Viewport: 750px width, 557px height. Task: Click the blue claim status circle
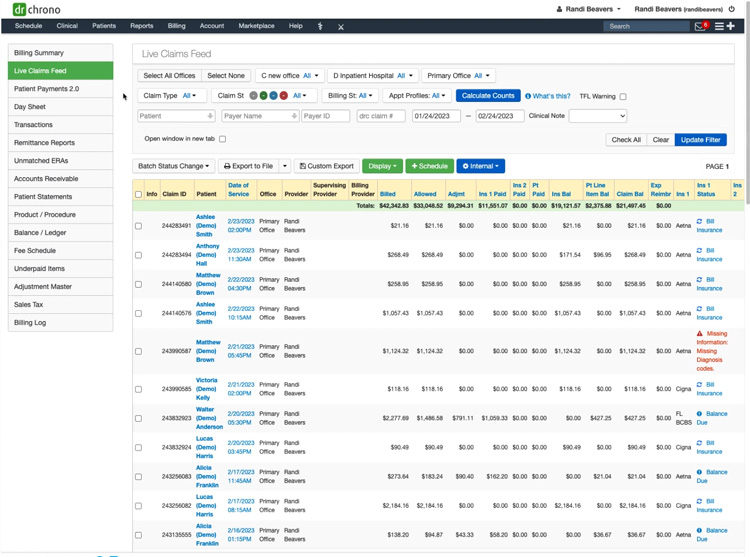click(x=274, y=96)
